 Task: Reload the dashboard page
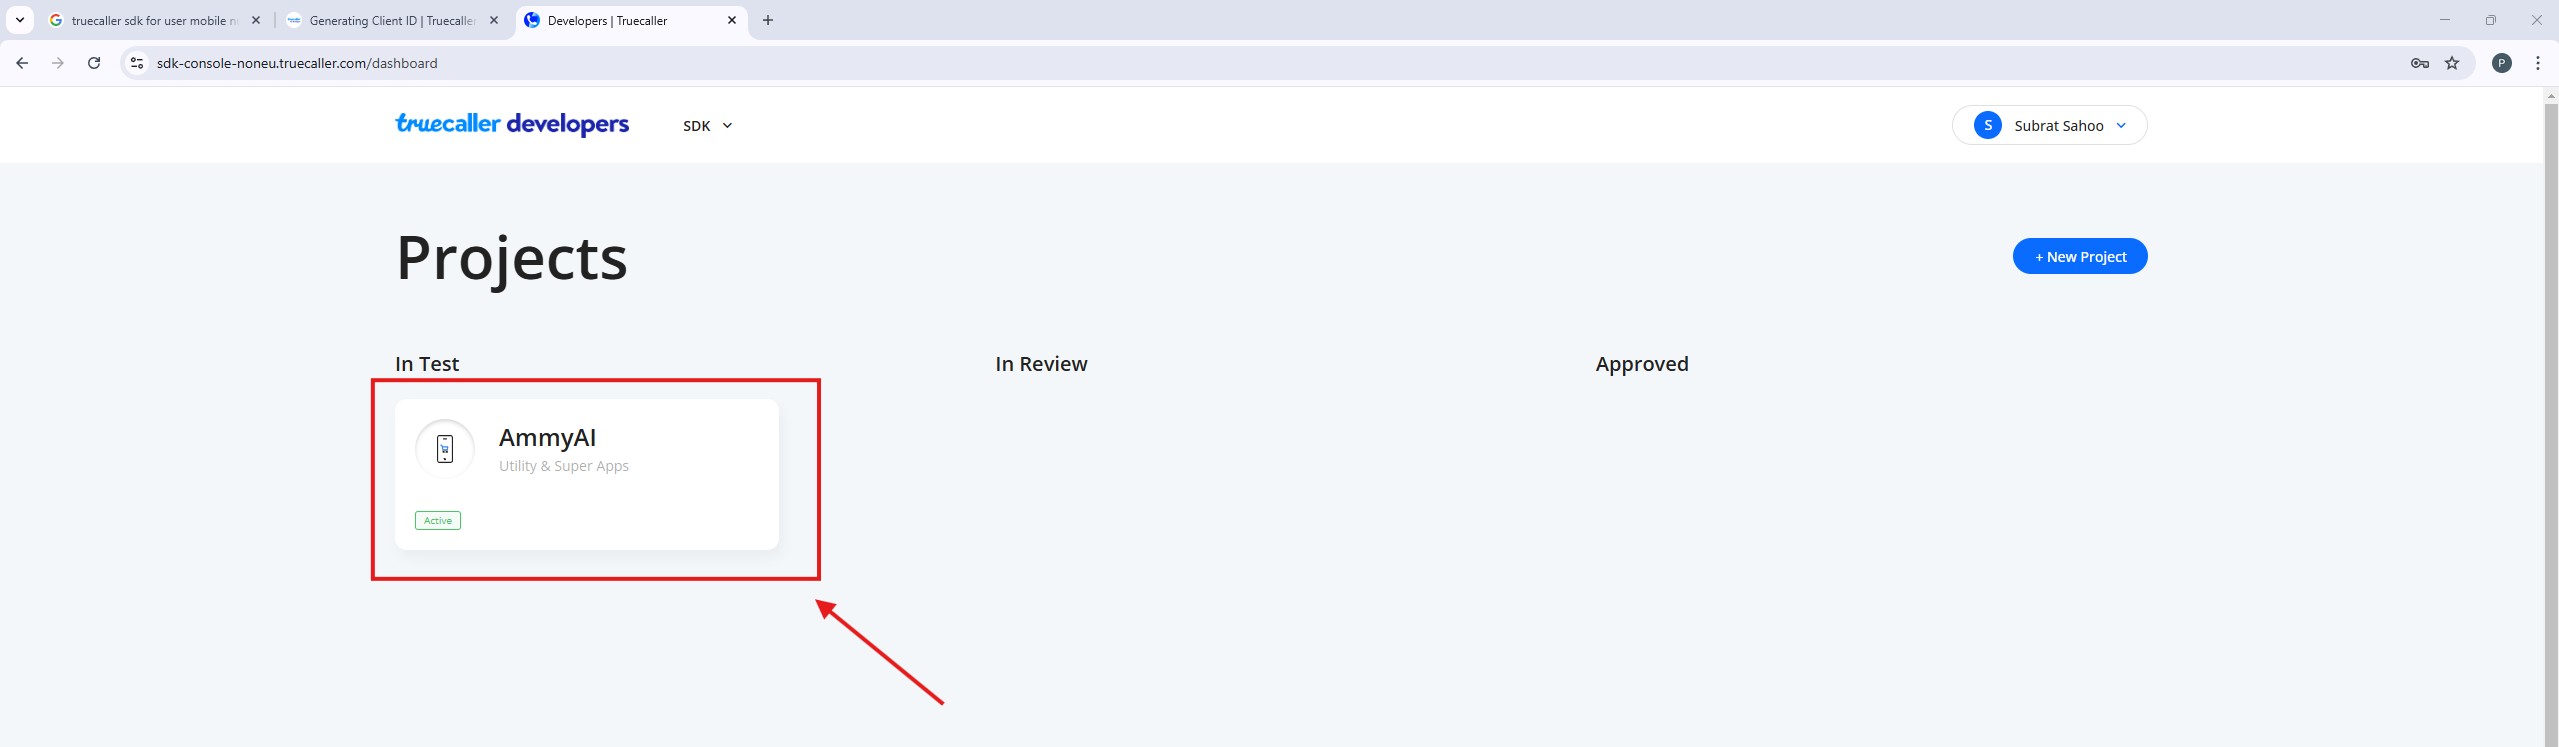point(94,63)
